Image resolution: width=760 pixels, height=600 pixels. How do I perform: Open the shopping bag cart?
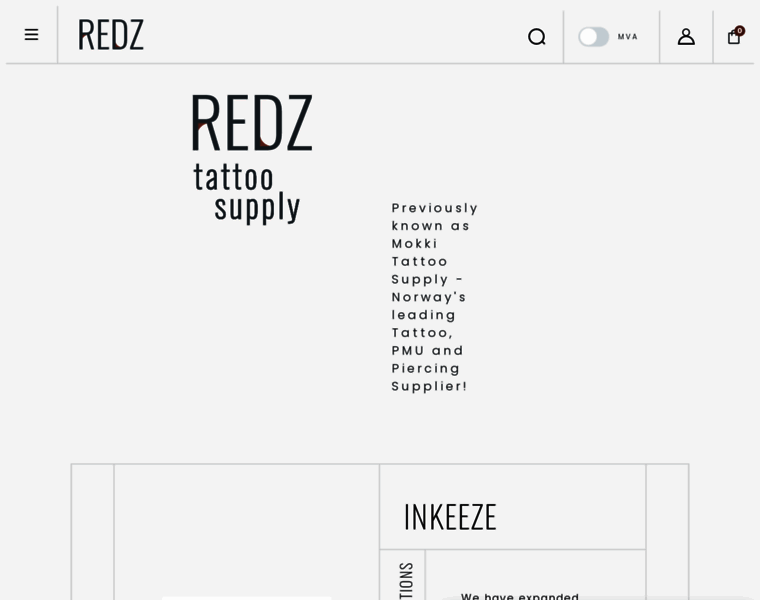click(734, 37)
